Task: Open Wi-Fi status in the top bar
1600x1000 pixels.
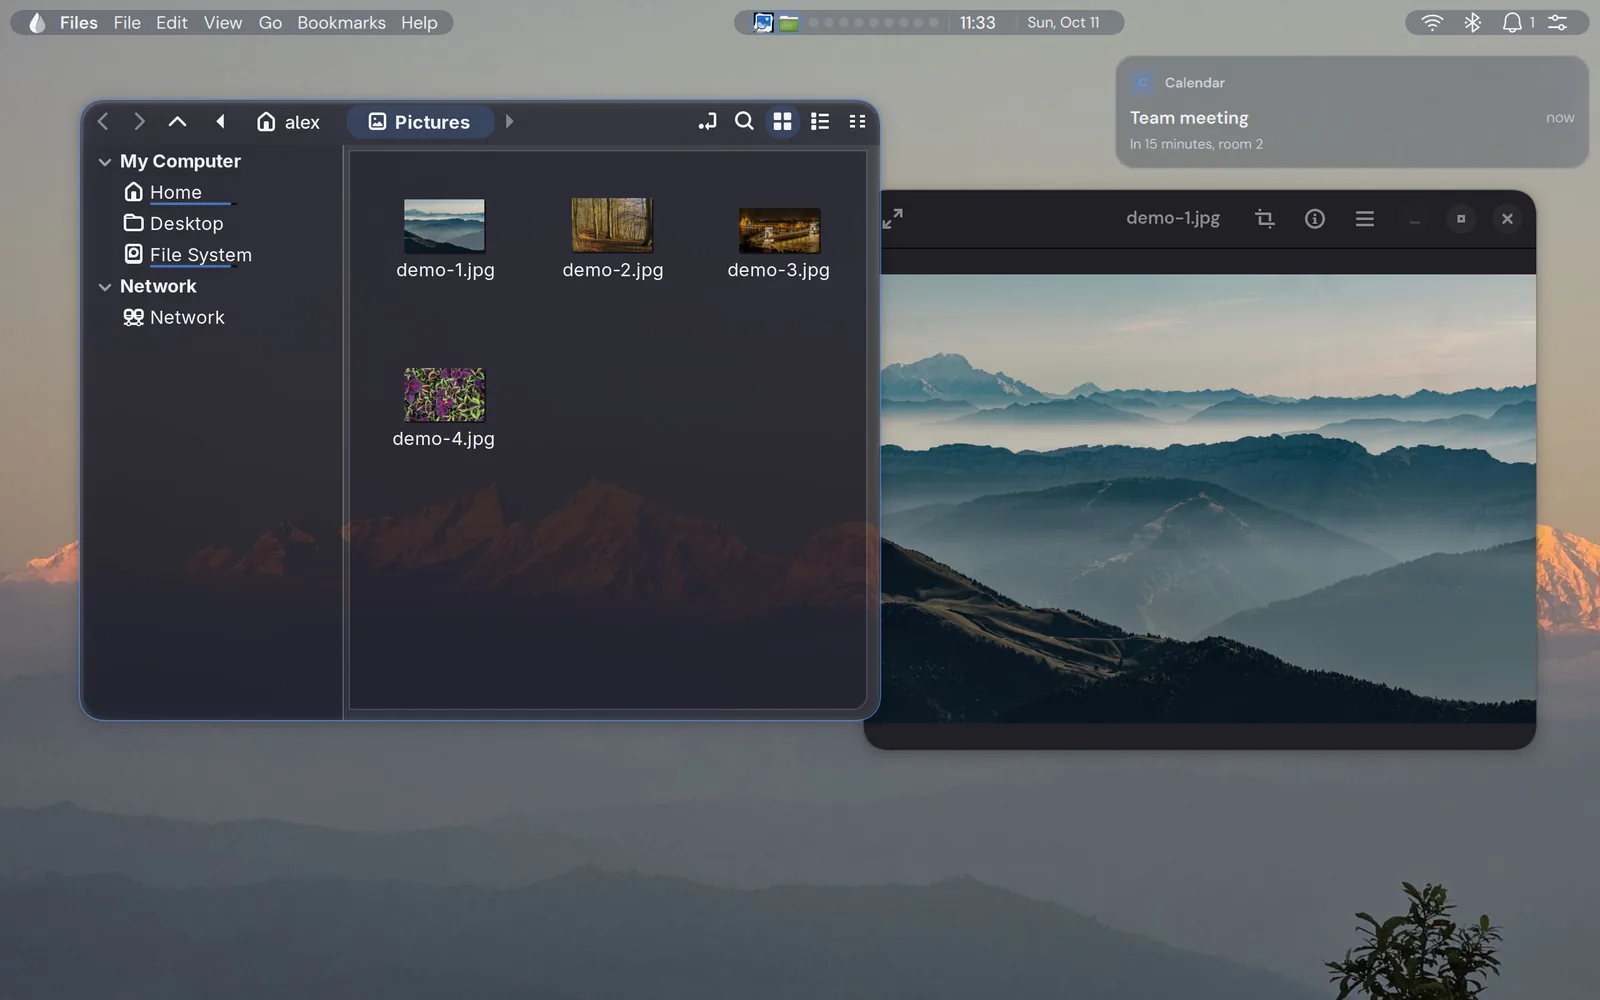Action: (1432, 23)
